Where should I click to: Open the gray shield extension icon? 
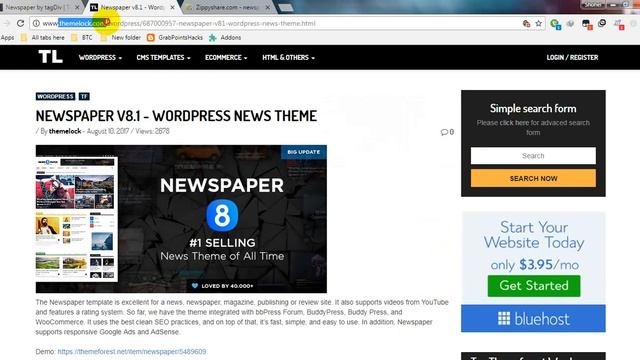pos(571,24)
